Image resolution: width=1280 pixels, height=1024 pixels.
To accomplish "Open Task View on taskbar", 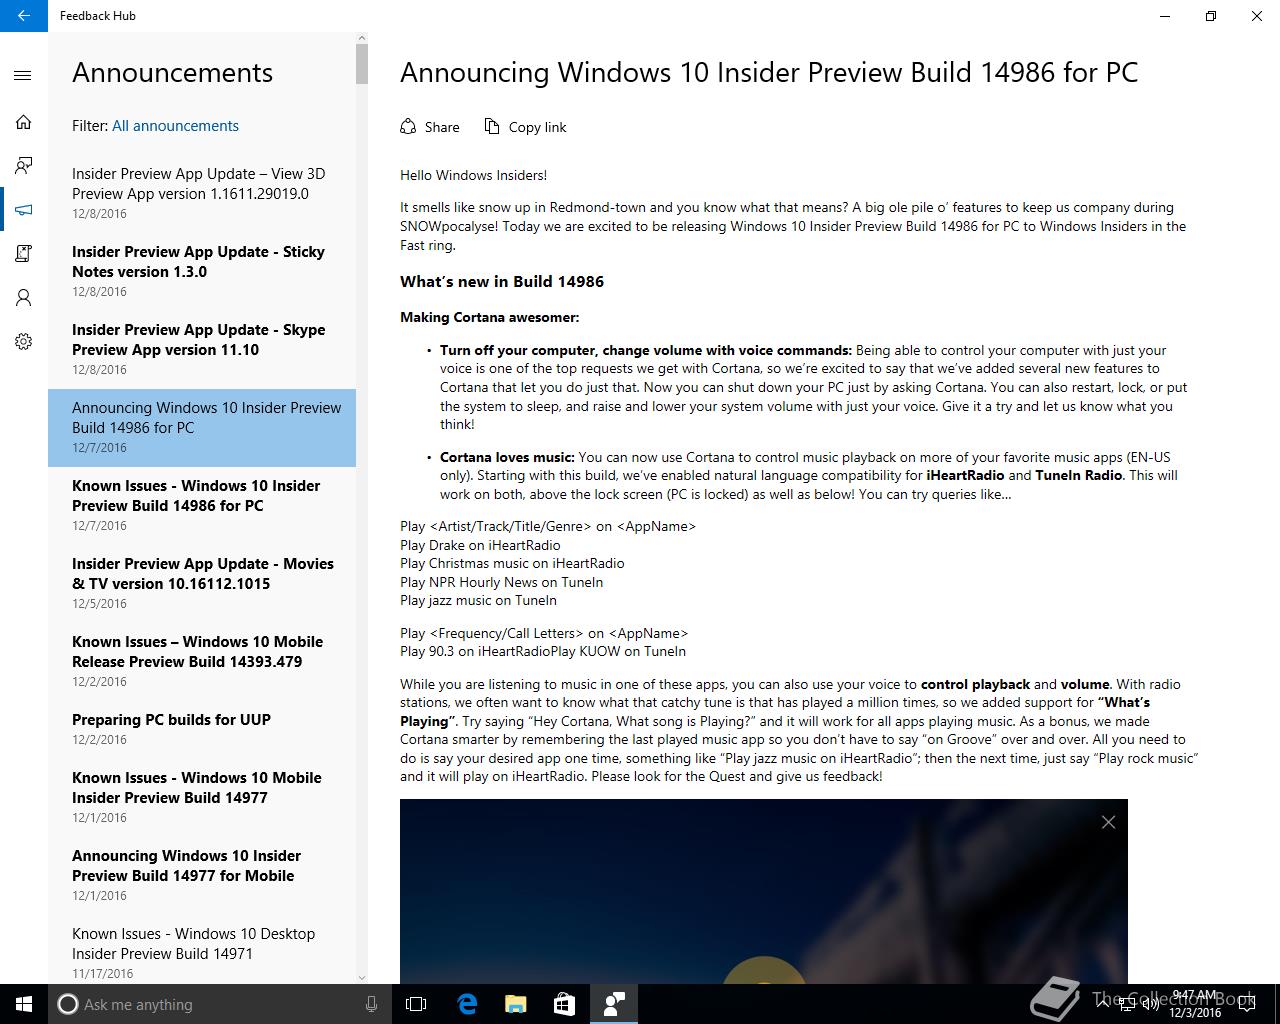I will tap(416, 1004).
